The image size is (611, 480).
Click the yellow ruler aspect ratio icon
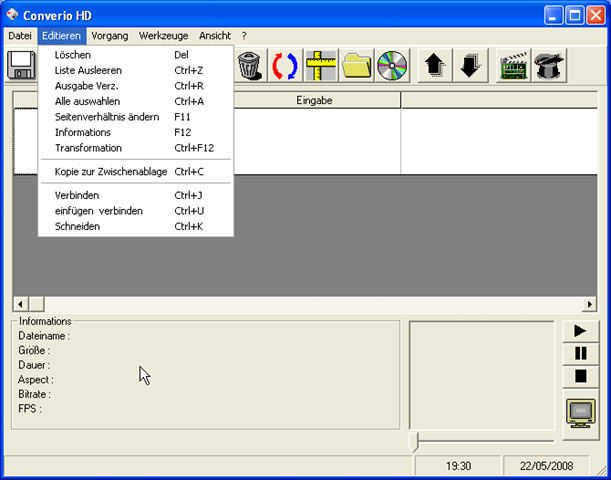click(x=321, y=65)
